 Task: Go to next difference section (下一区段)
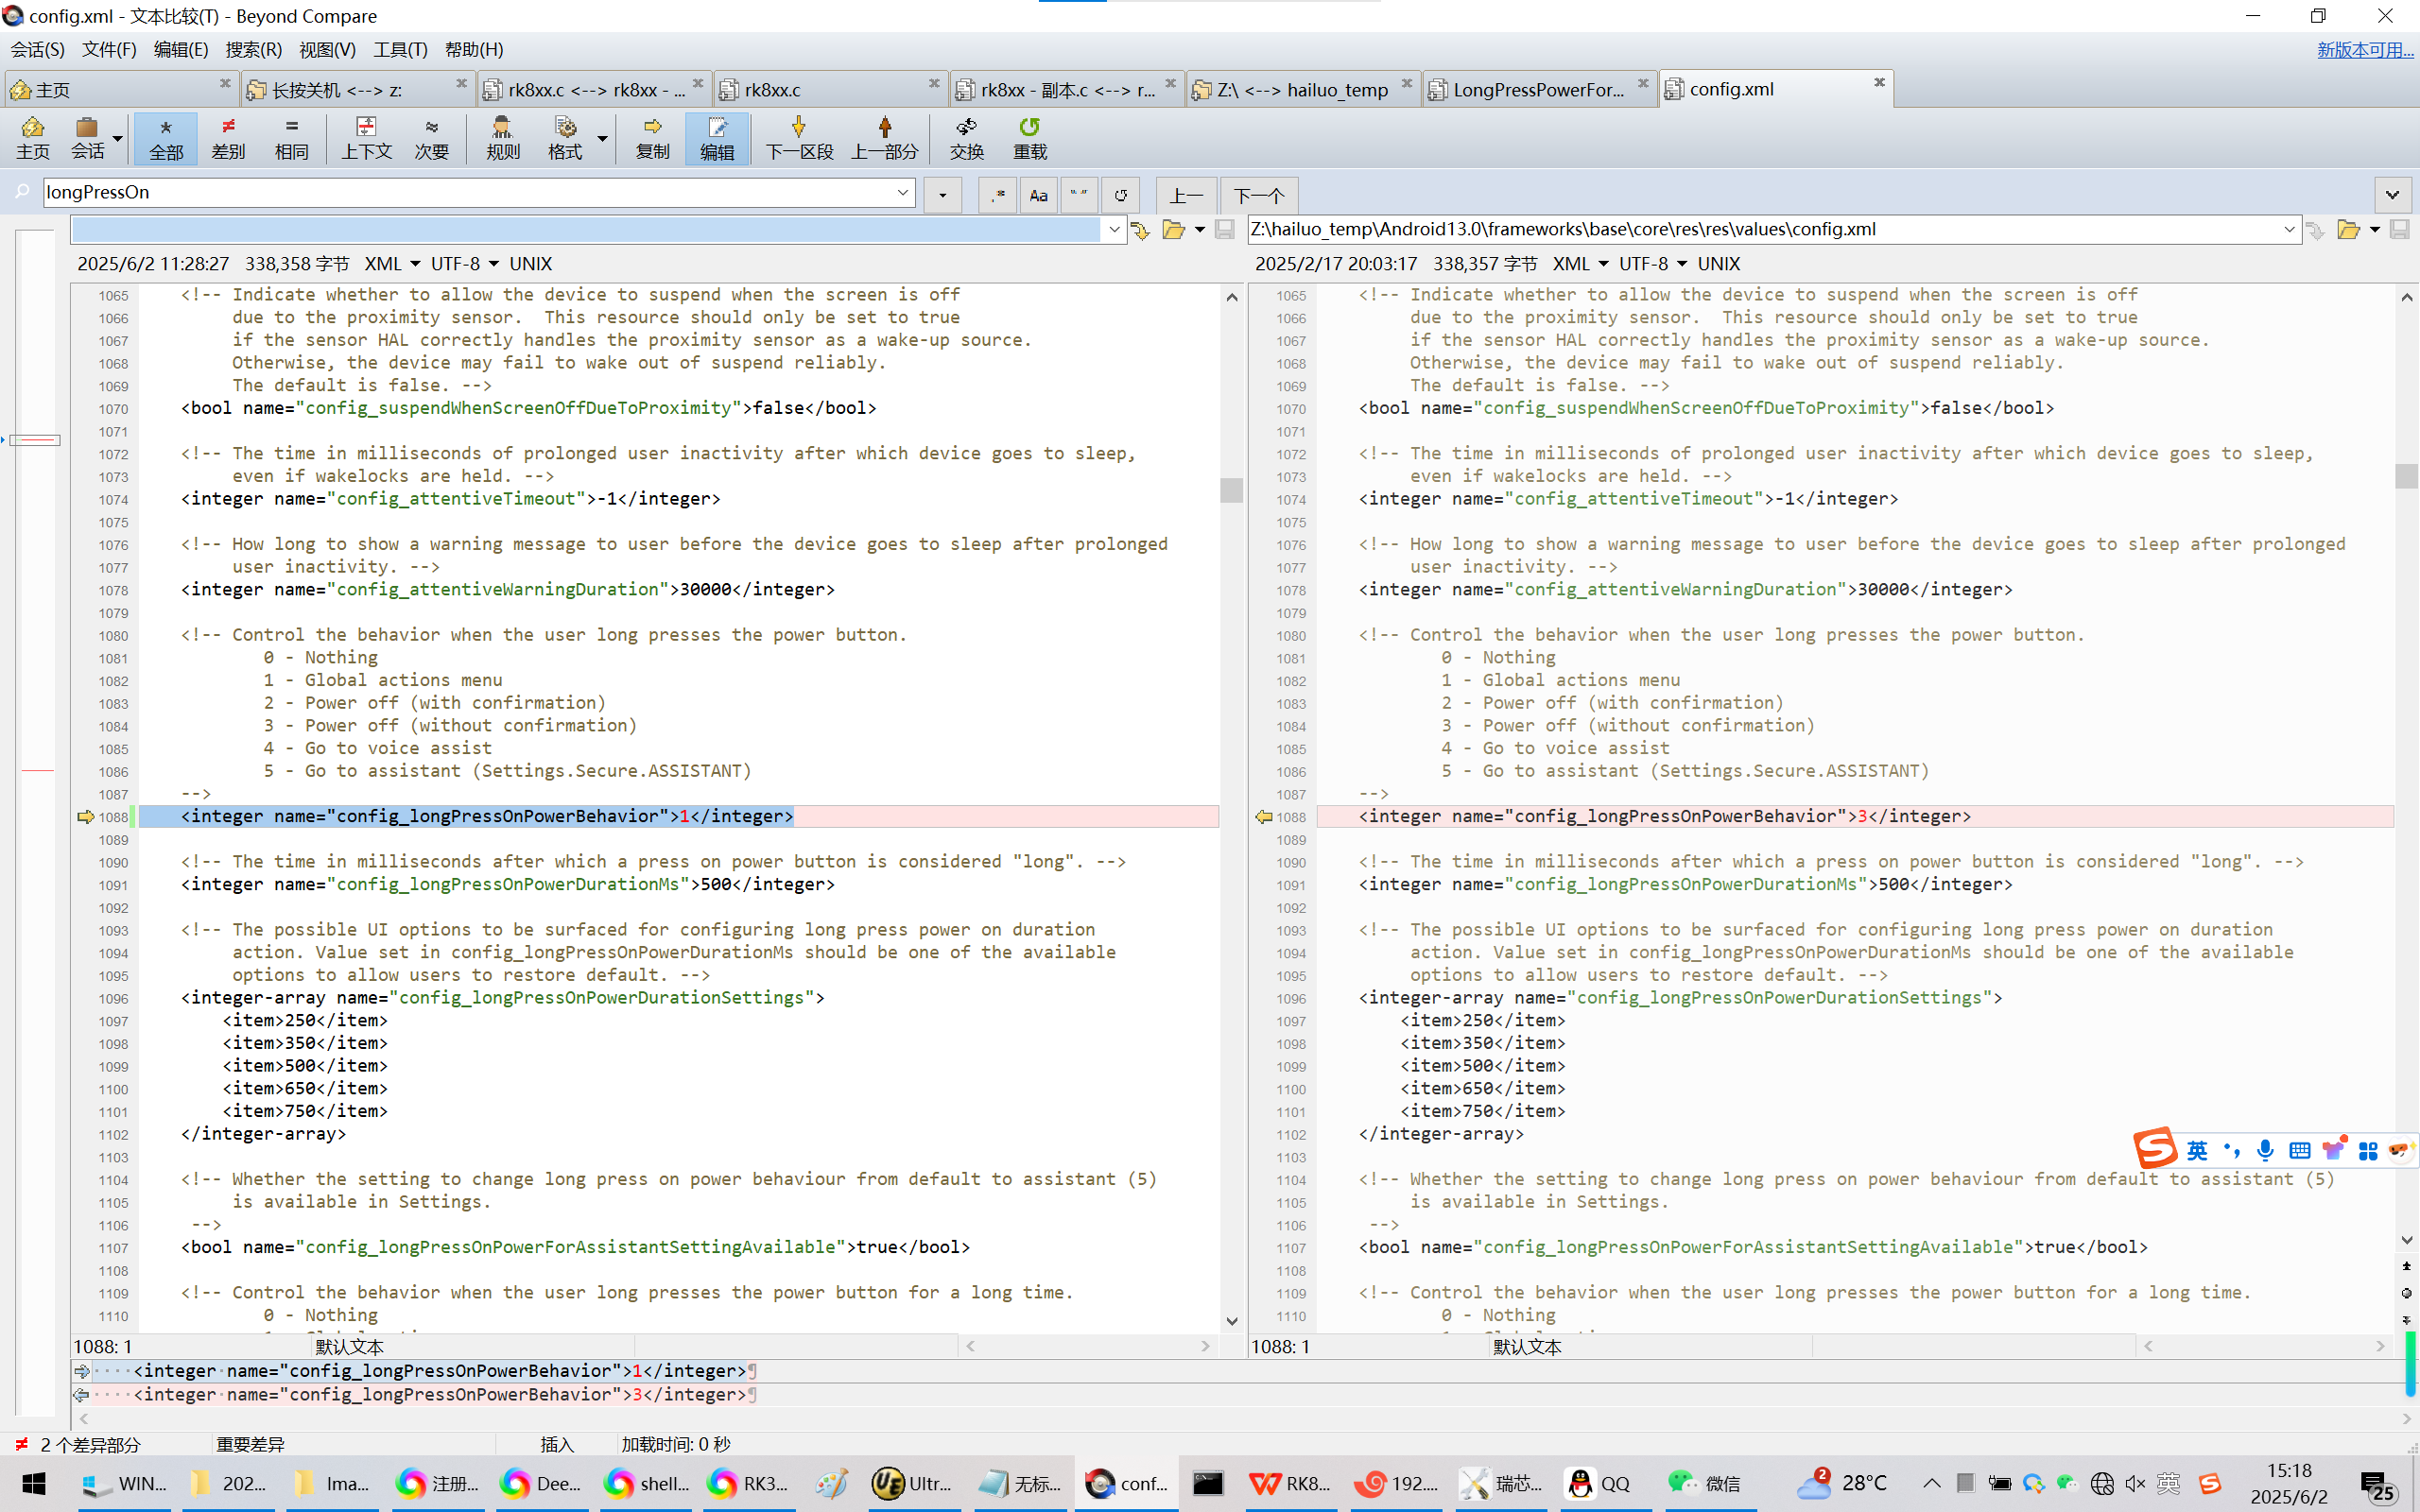click(798, 137)
